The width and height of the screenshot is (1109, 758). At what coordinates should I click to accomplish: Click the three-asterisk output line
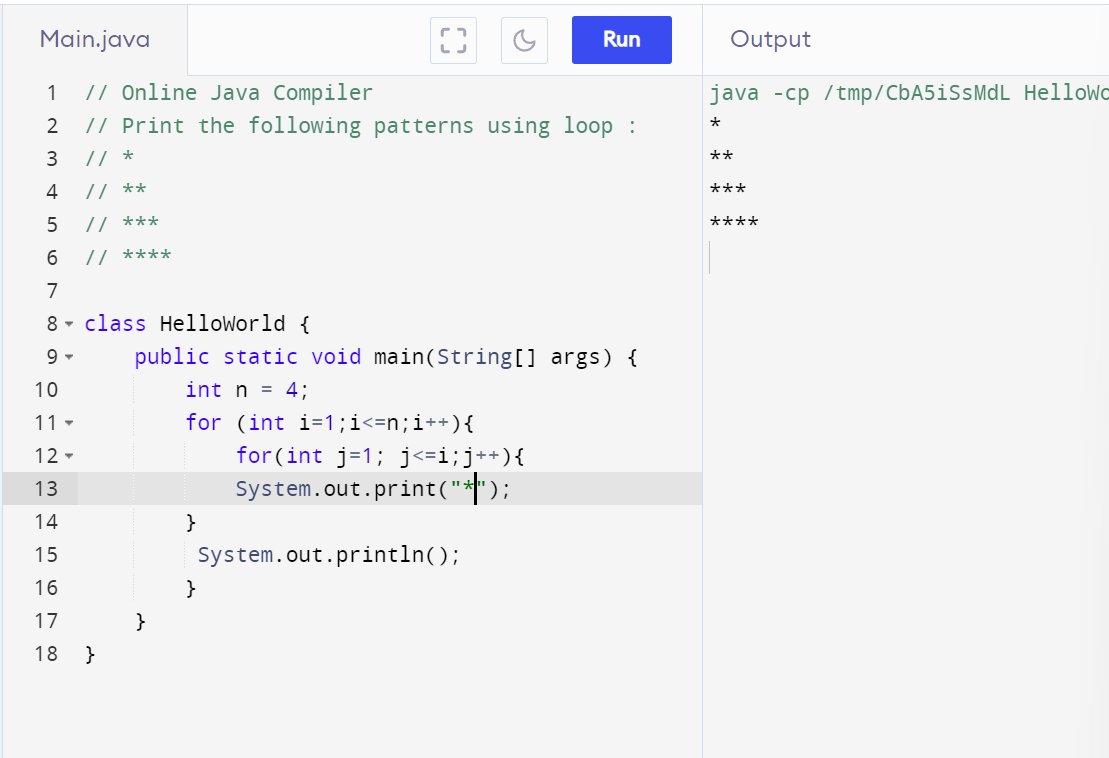728,190
